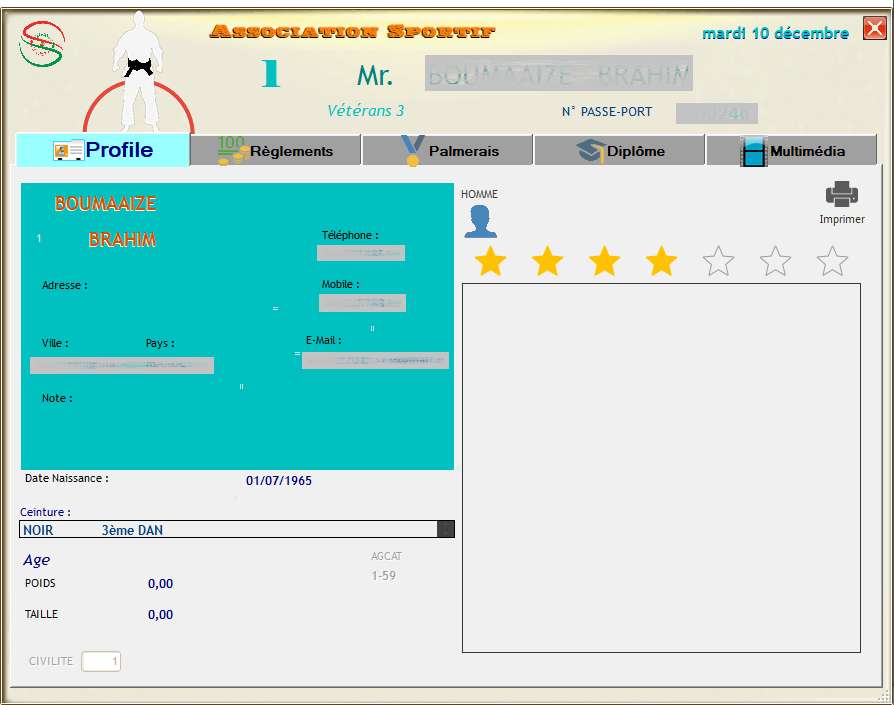Click the sixth empty rating star

coord(775,262)
